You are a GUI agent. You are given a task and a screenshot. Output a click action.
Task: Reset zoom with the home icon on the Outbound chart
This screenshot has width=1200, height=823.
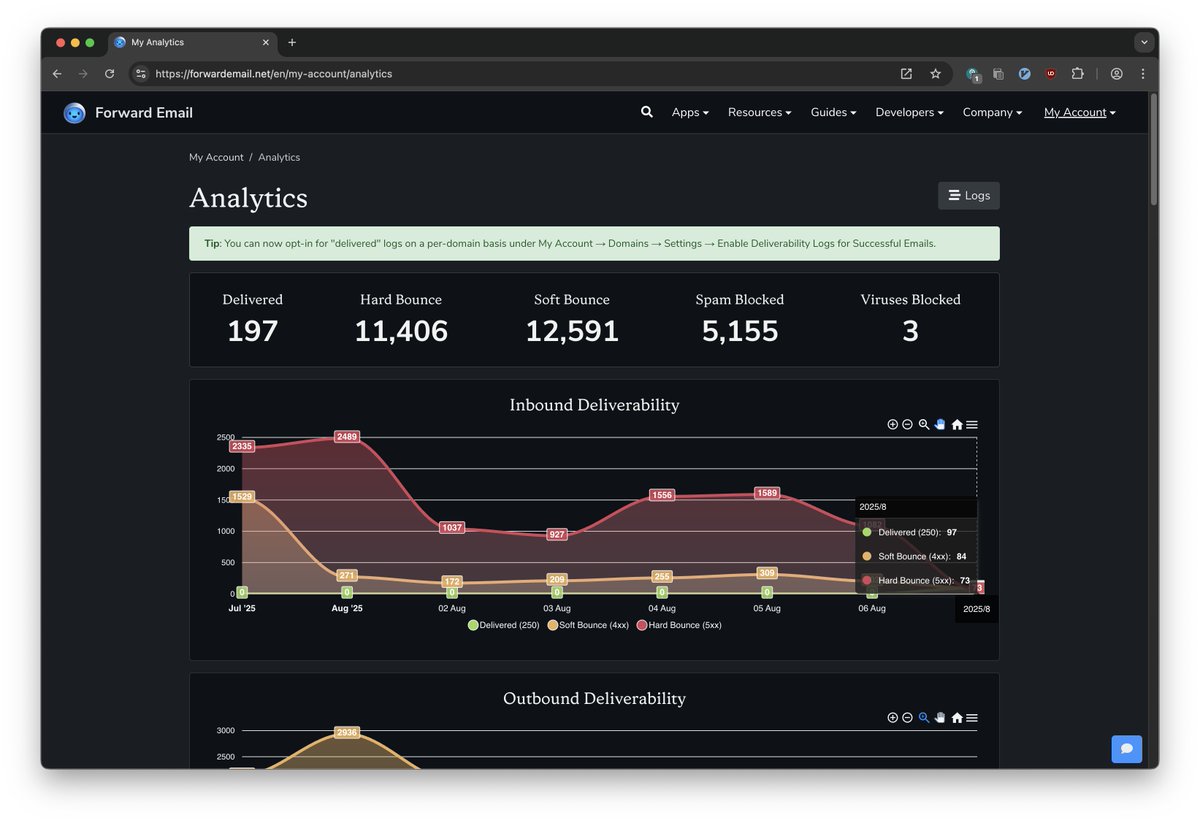coord(957,718)
